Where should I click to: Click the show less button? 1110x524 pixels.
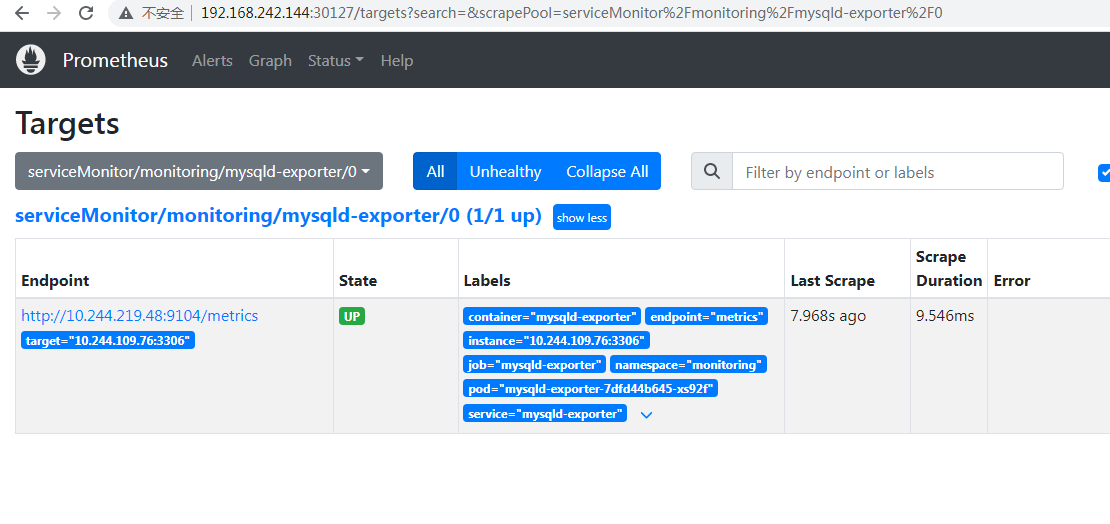[x=582, y=218]
